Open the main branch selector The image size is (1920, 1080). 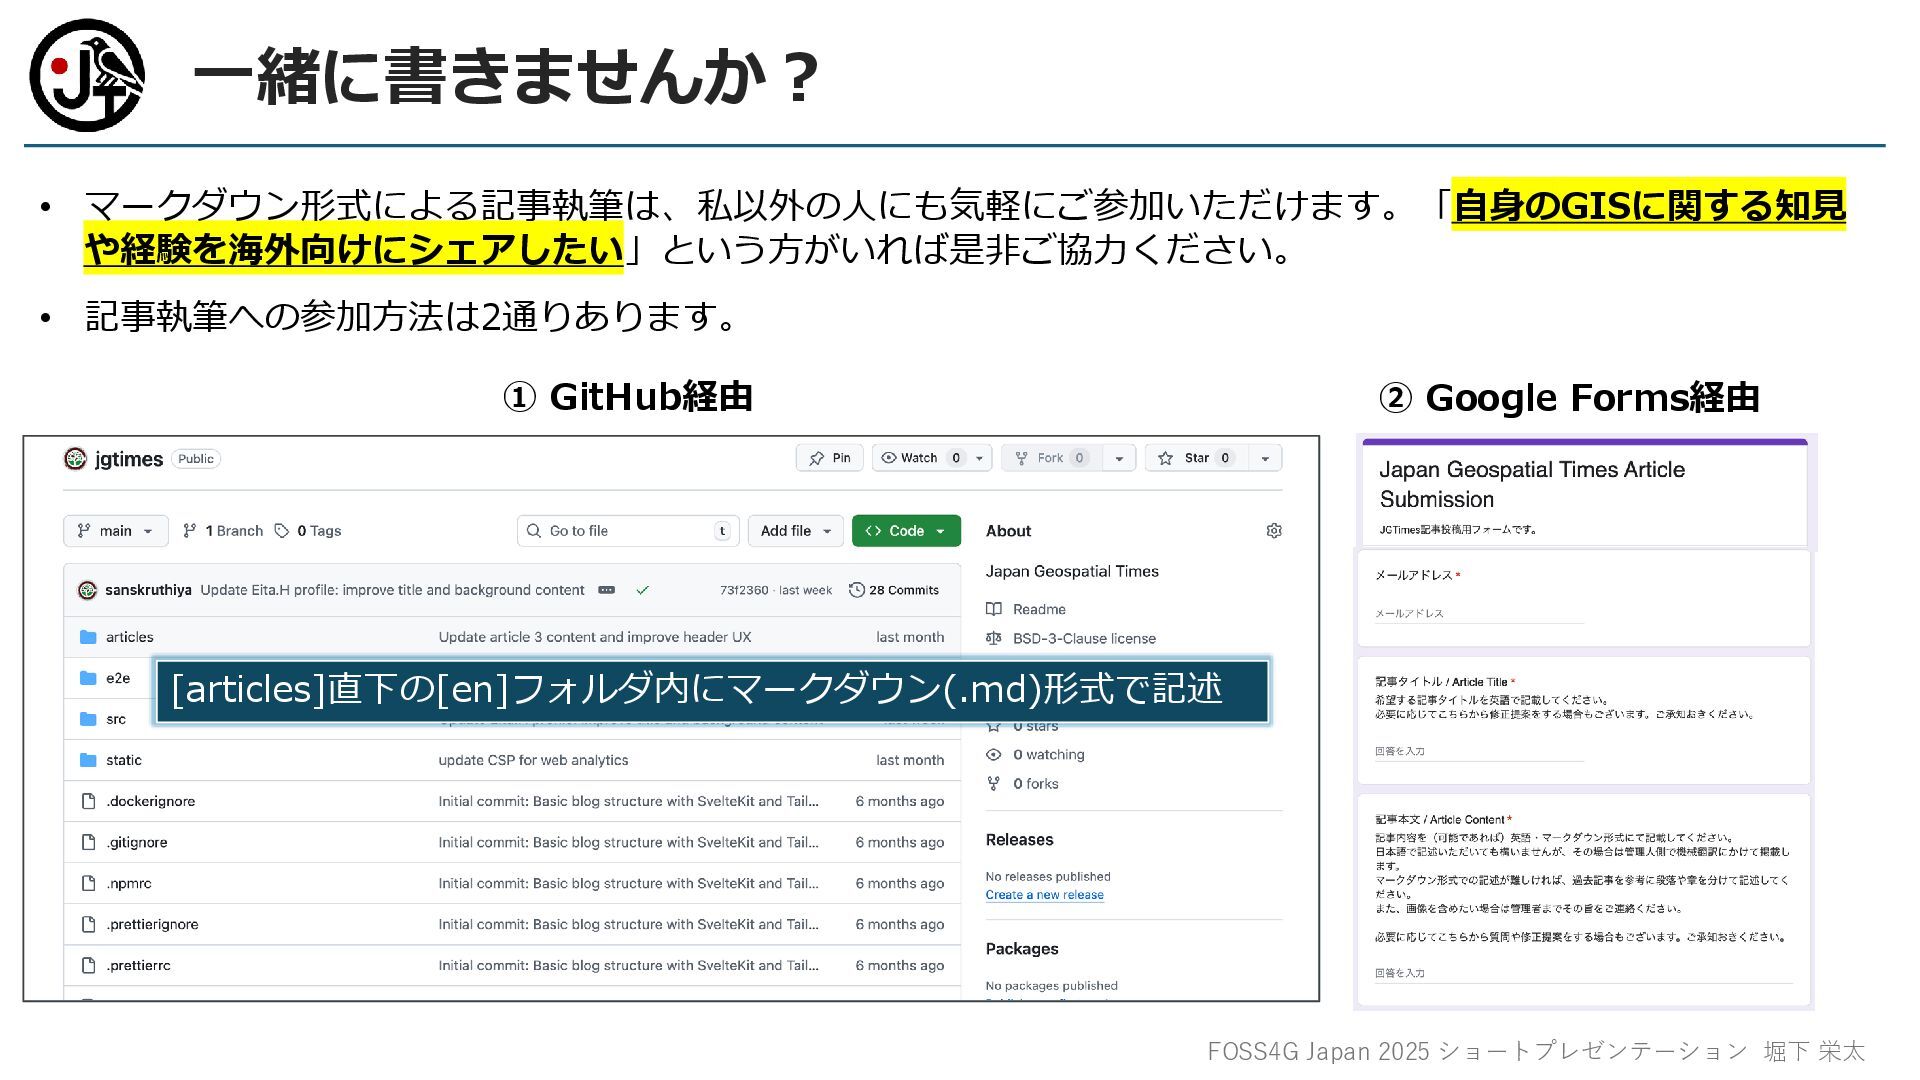pos(115,531)
